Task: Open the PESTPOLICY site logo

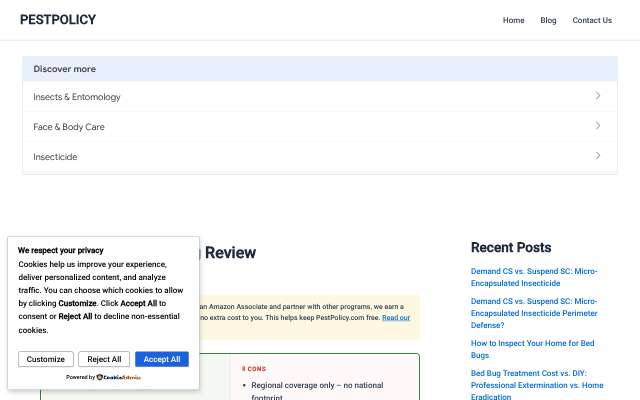Action: click(x=58, y=20)
